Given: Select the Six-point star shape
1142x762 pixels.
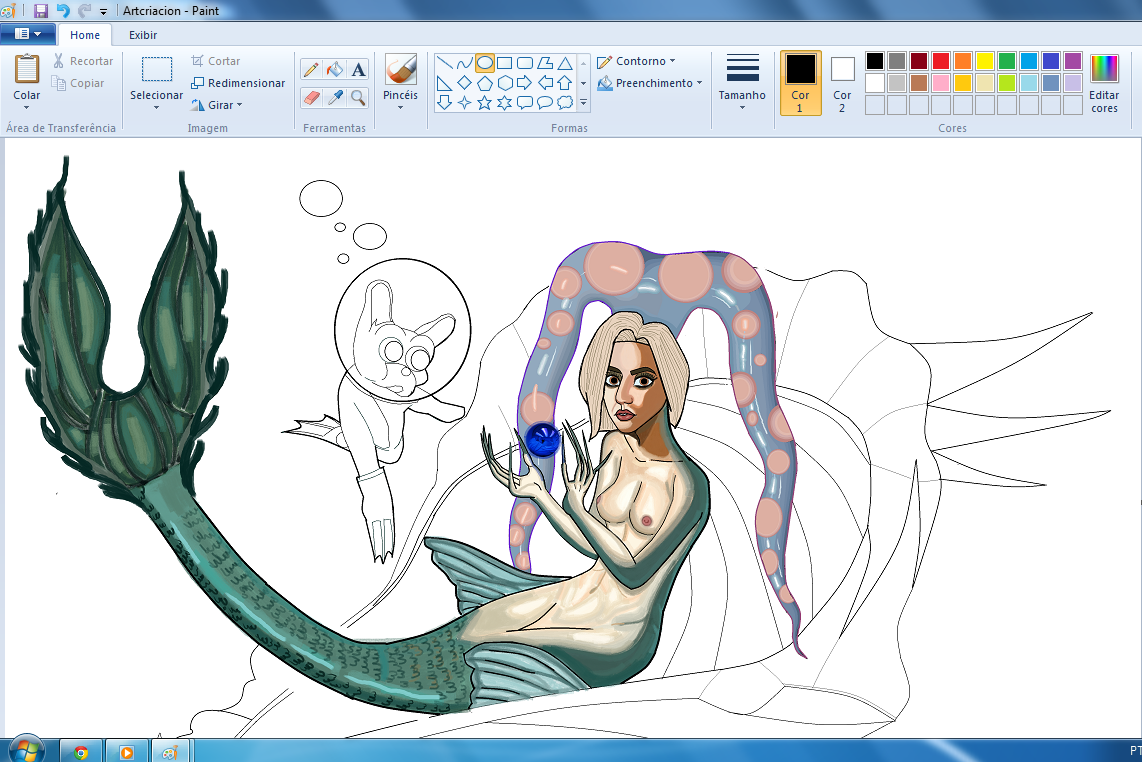Looking at the screenshot, I should pyautogui.click(x=505, y=103).
